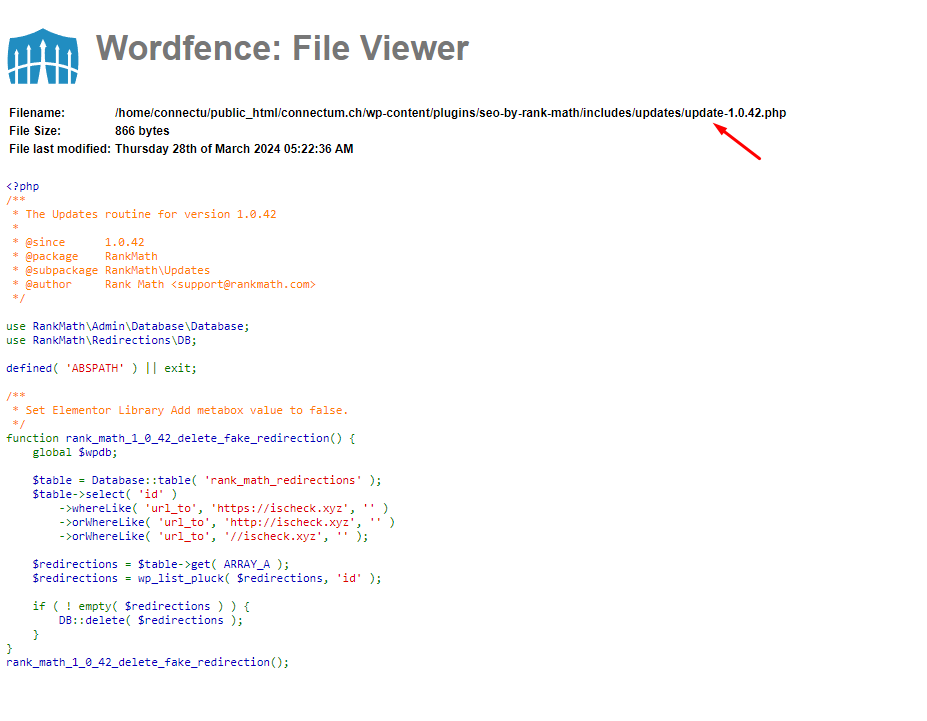Click 'use RankMath\Admin\Database\Database;' line
This screenshot has height=721, width=927.
tap(128, 326)
